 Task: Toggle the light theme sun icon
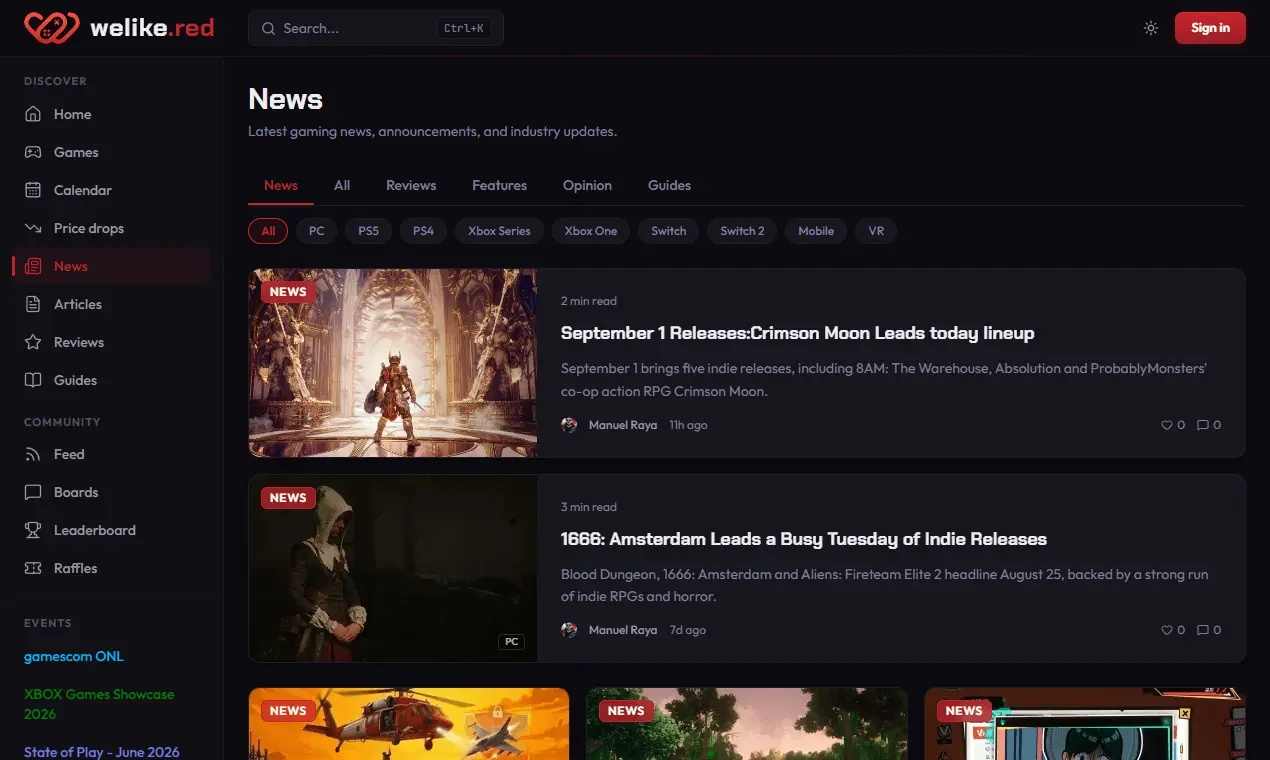point(1151,28)
